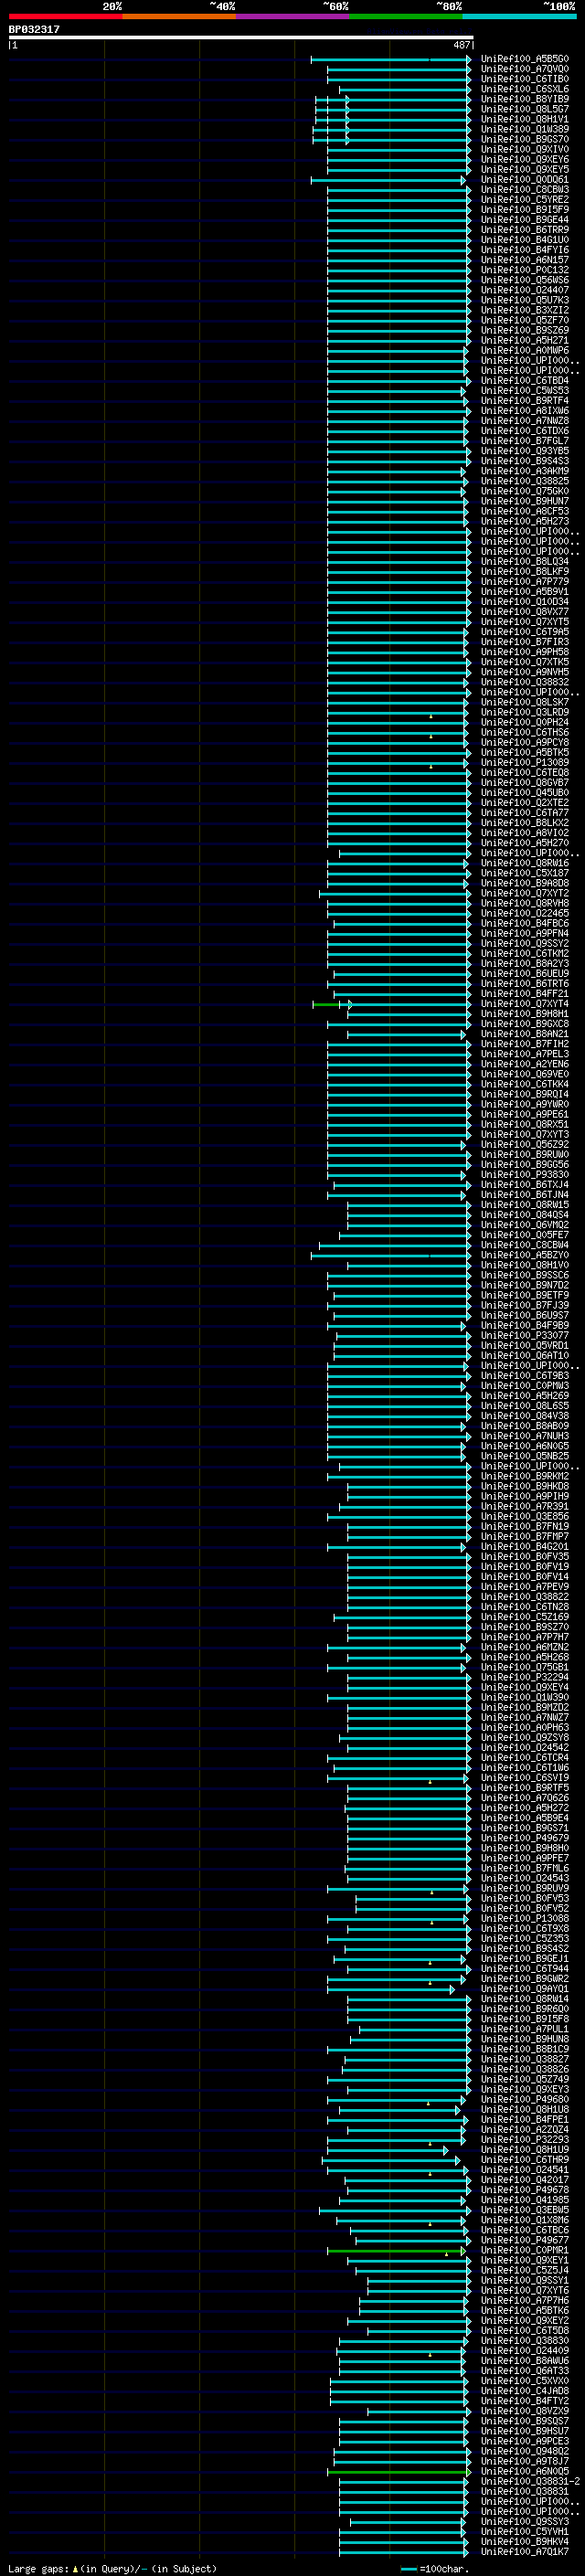Open hit UniRef100_A5B5G0

525,59
